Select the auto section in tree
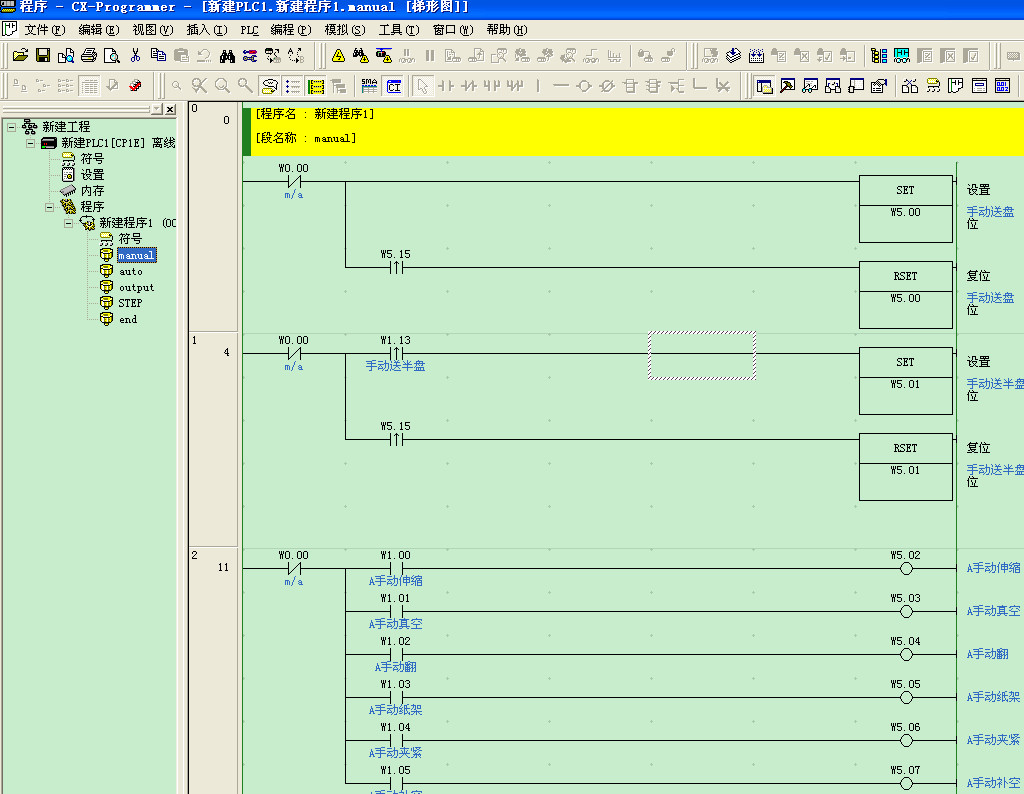Viewport: 1024px width, 794px height. [130, 271]
